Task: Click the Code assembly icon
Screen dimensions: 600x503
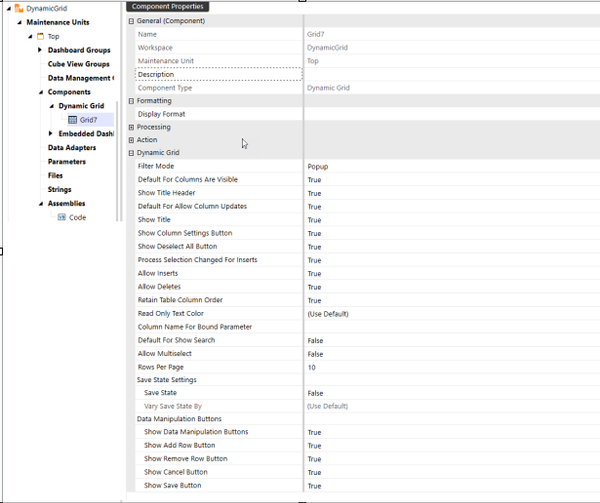Action: [x=61, y=217]
